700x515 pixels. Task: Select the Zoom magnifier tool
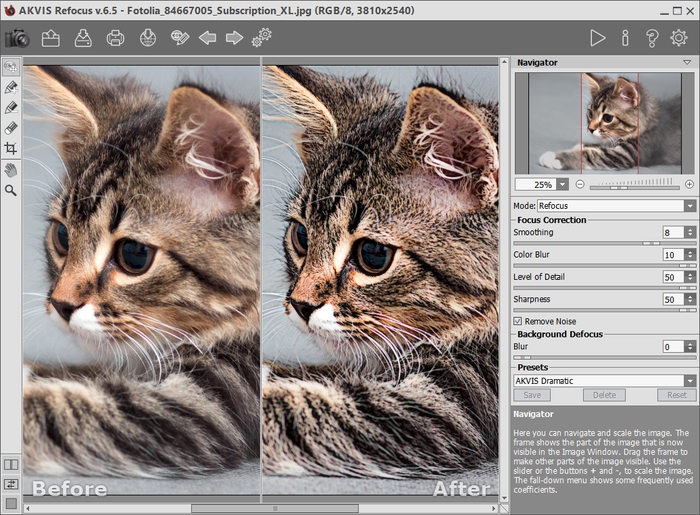11,189
